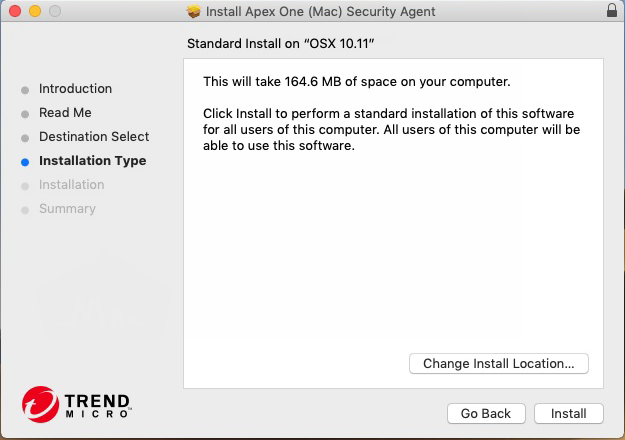
Task: Minimize the installer window
Action: (x=33, y=12)
